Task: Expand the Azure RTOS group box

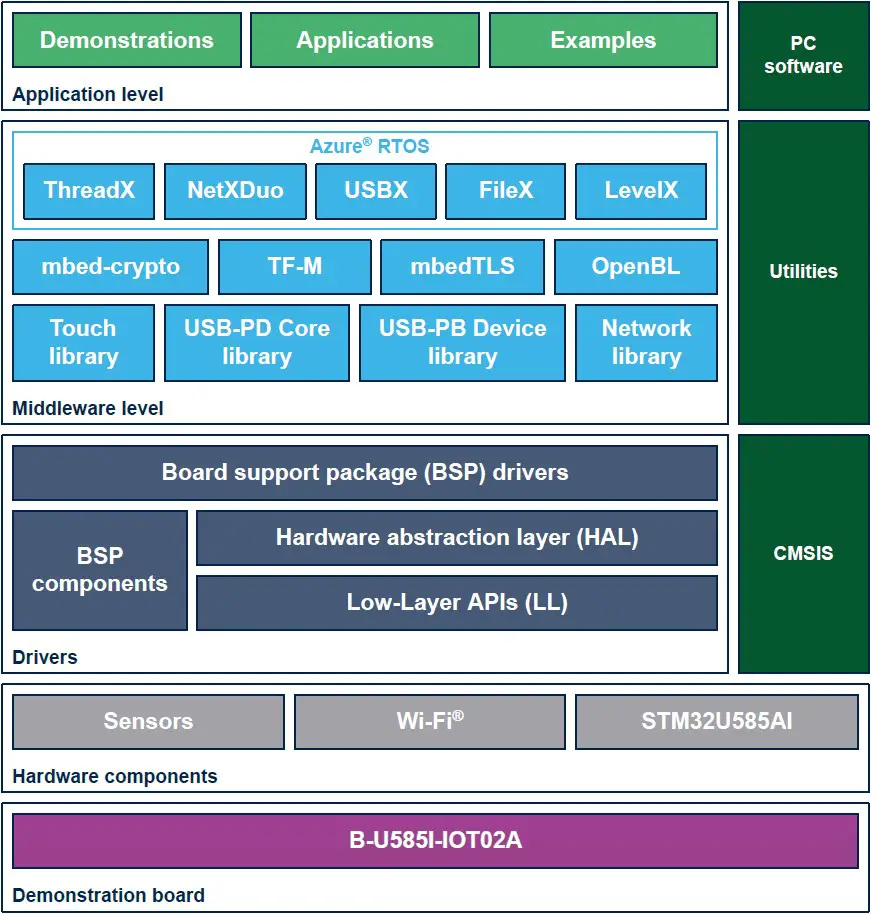Action: pos(370,145)
